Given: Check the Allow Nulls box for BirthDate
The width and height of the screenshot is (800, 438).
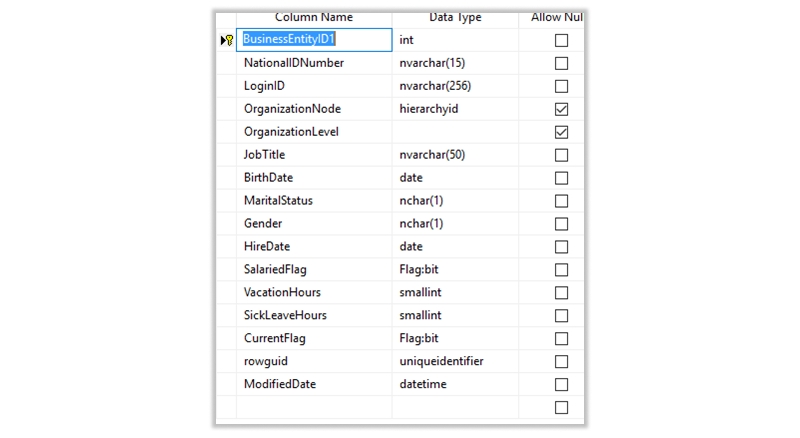Looking at the screenshot, I should pyautogui.click(x=561, y=178).
